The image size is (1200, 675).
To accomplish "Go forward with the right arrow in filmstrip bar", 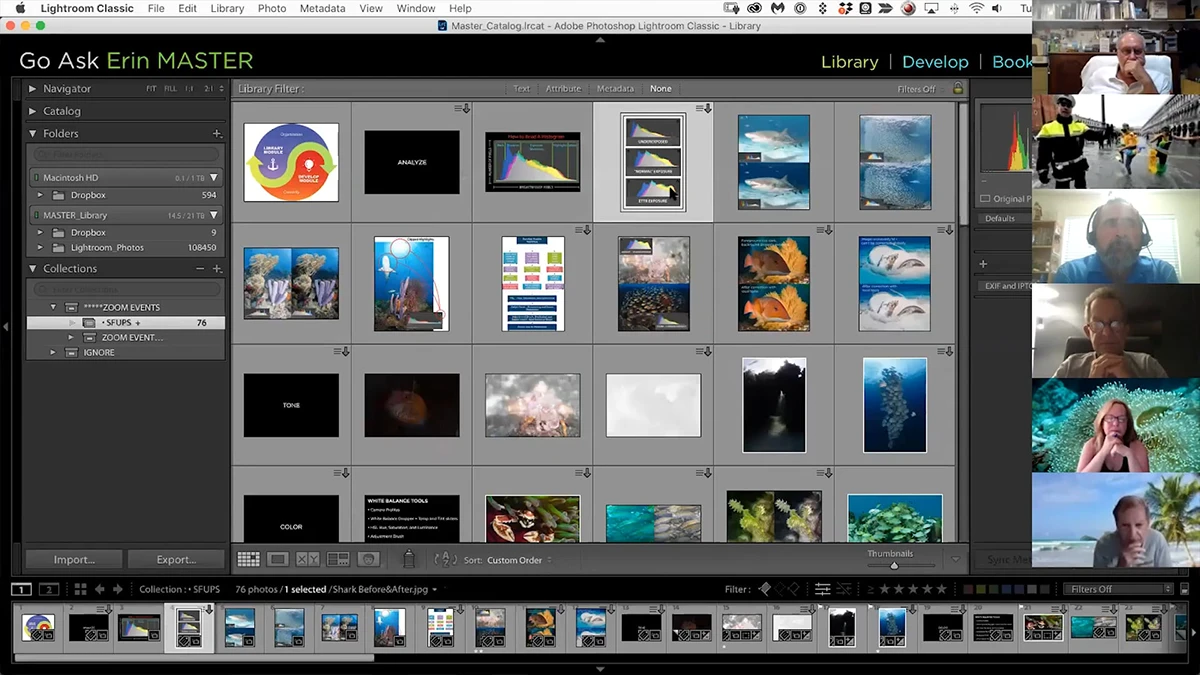I will [x=117, y=589].
